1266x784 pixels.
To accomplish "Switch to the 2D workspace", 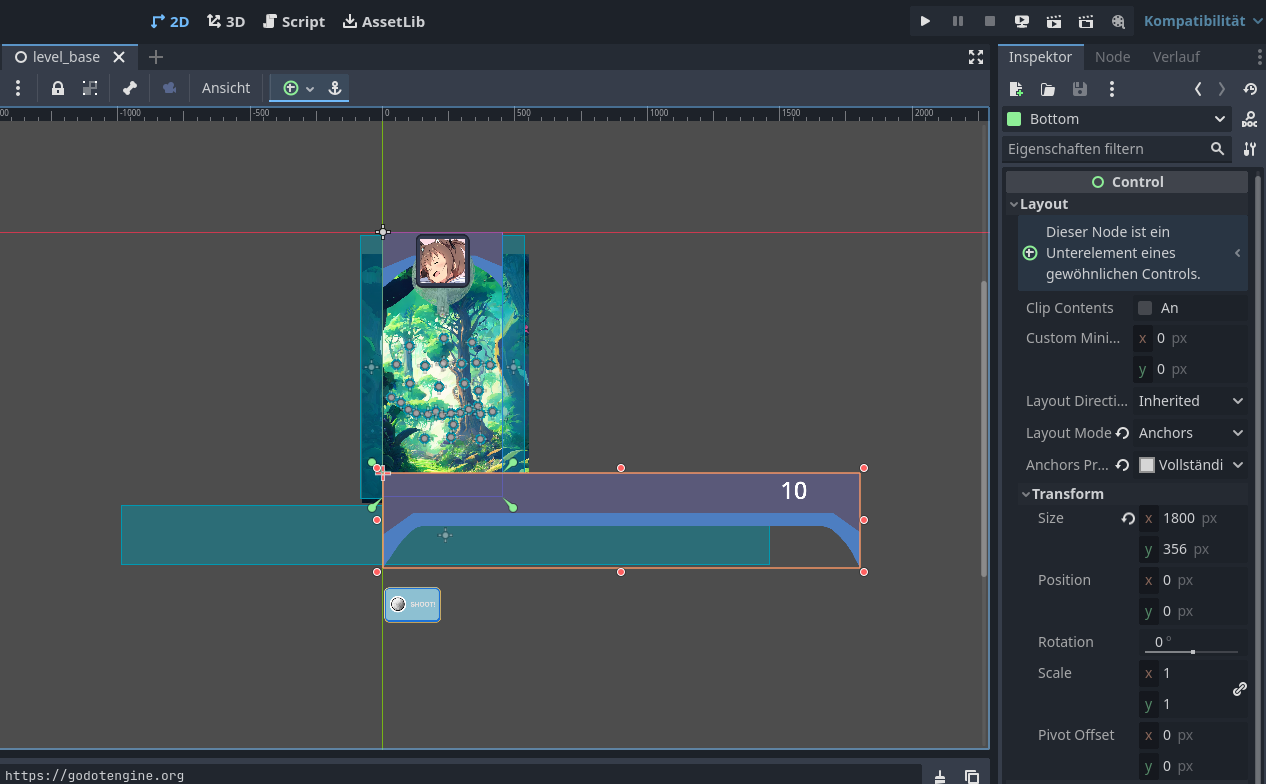I will pos(170,21).
